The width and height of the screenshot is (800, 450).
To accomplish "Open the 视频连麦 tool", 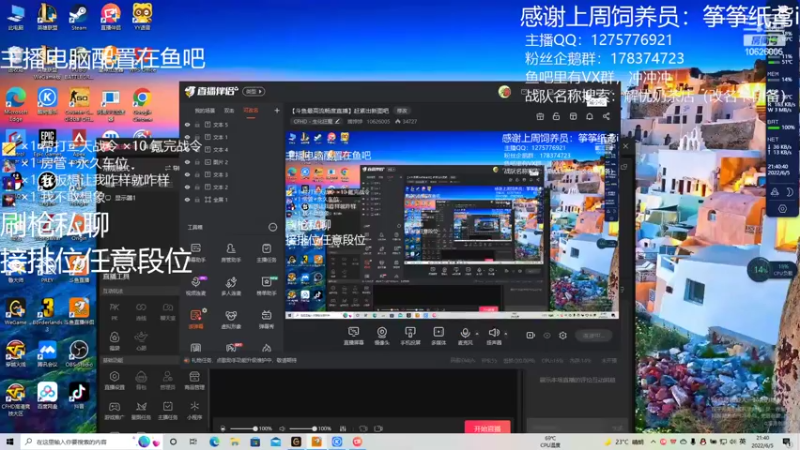I will 195,286.
